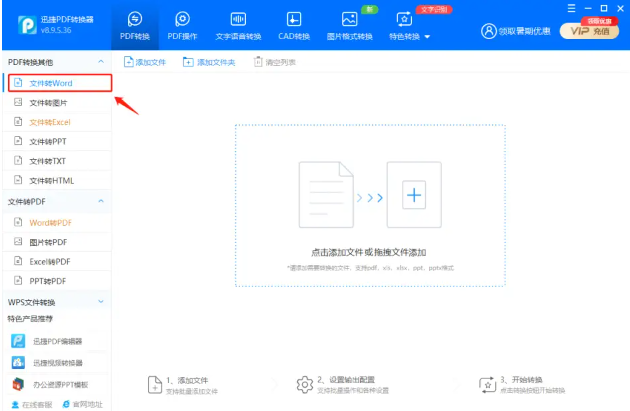Open the CAD转换 tab

point(294,25)
